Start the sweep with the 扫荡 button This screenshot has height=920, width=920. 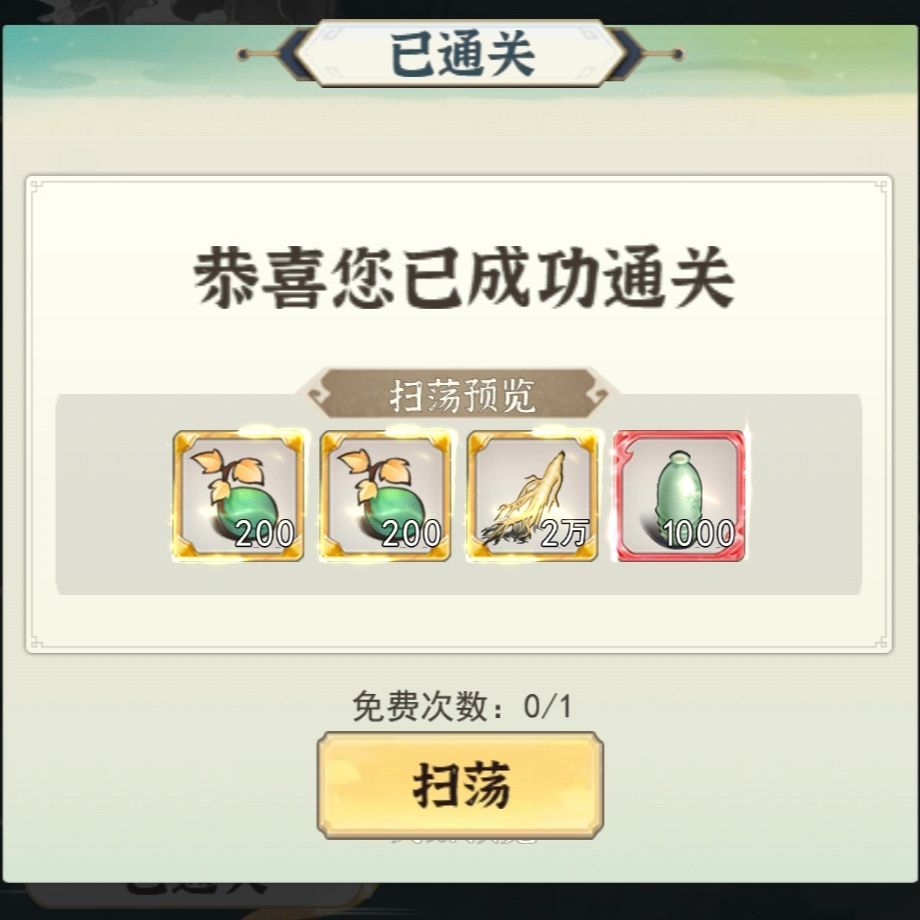click(461, 785)
